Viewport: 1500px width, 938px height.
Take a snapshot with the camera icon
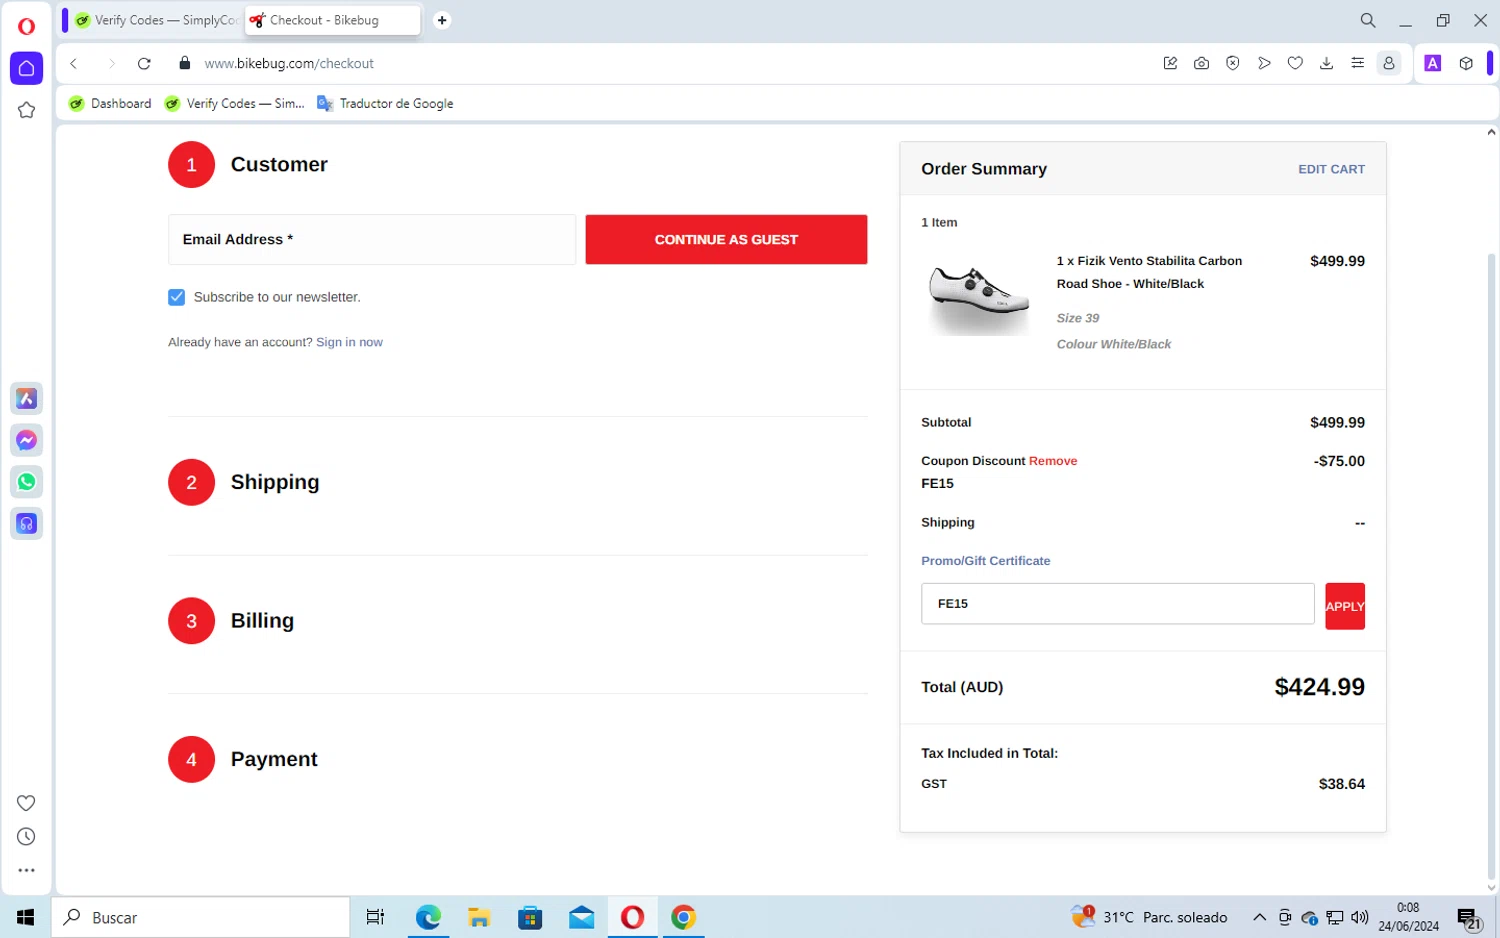click(x=1201, y=63)
